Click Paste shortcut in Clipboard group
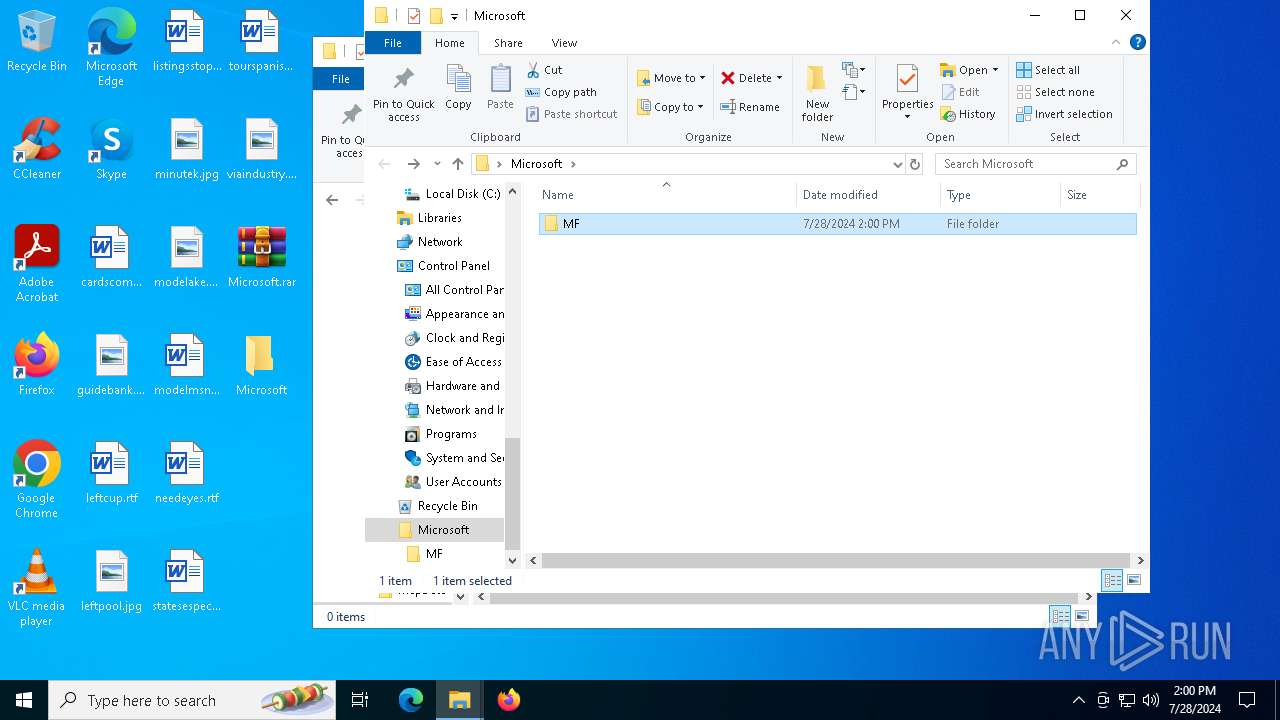Viewport: 1280px width, 720px height. click(x=570, y=114)
